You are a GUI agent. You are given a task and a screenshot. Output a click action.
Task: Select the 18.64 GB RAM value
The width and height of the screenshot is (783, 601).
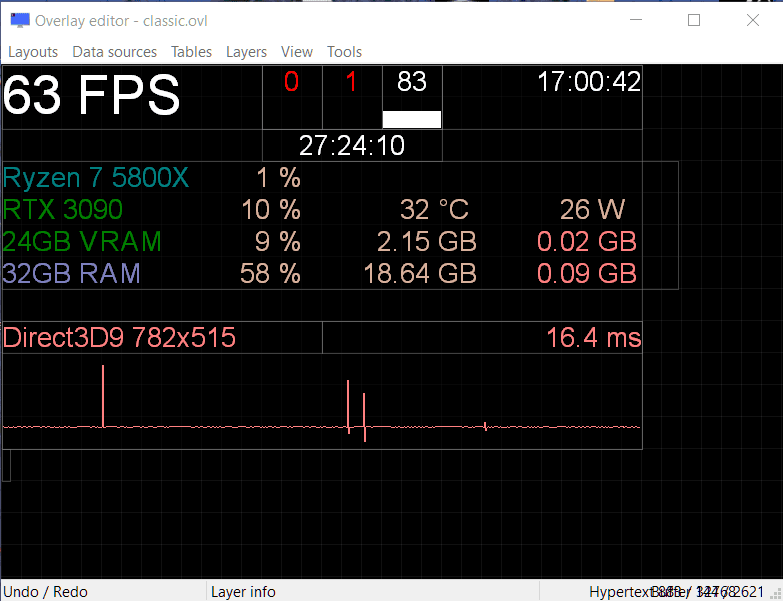point(420,274)
